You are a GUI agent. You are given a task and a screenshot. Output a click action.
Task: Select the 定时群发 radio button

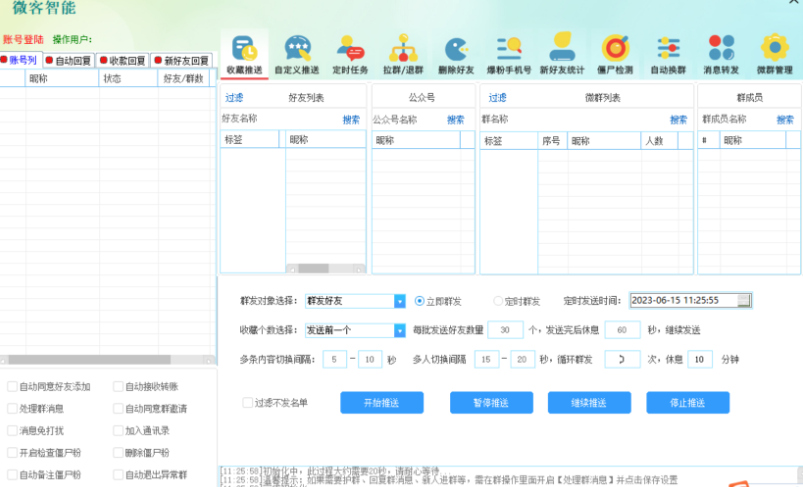498,301
